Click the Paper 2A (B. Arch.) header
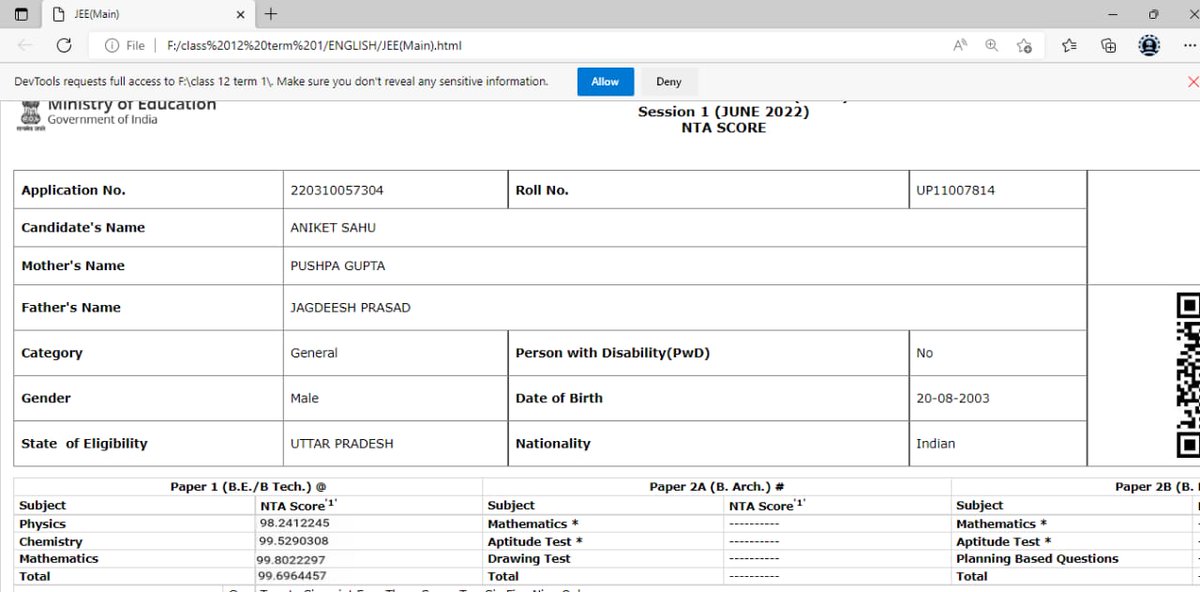1200x592 pixels. [x=716, y=487]
